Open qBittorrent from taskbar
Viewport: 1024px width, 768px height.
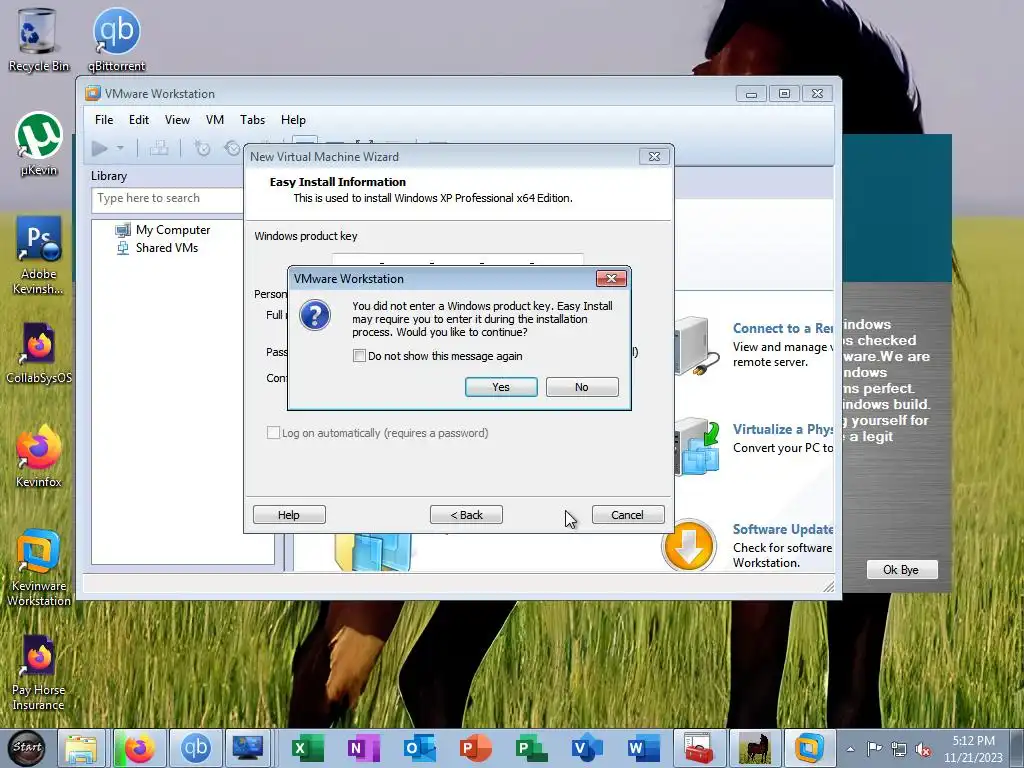195,748
